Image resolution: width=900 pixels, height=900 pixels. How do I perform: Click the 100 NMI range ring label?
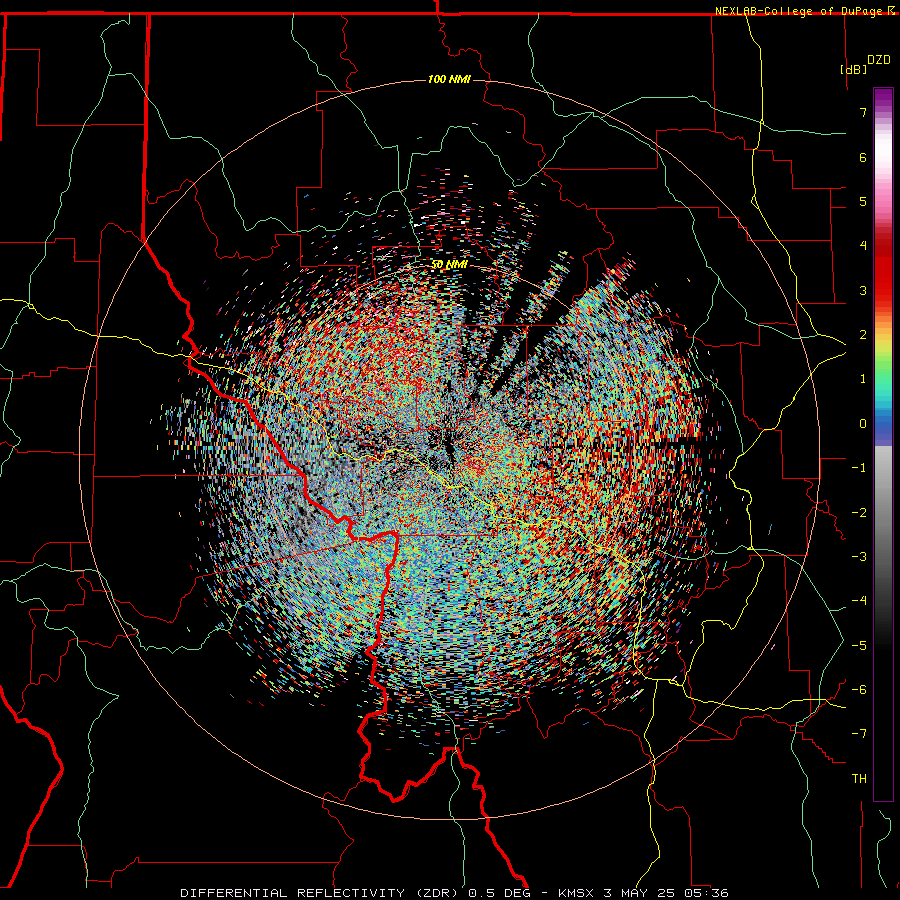click(x=449, y=79)
